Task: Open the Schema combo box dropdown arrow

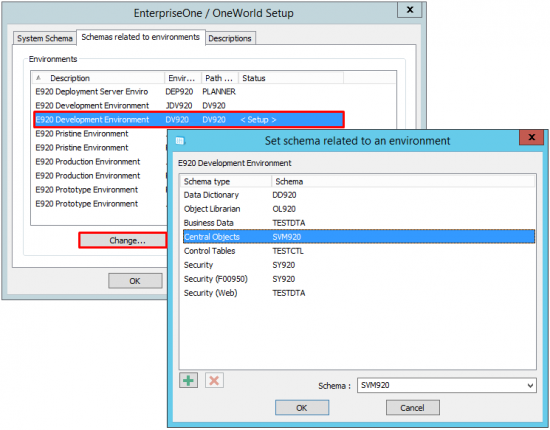Action: 530,385
